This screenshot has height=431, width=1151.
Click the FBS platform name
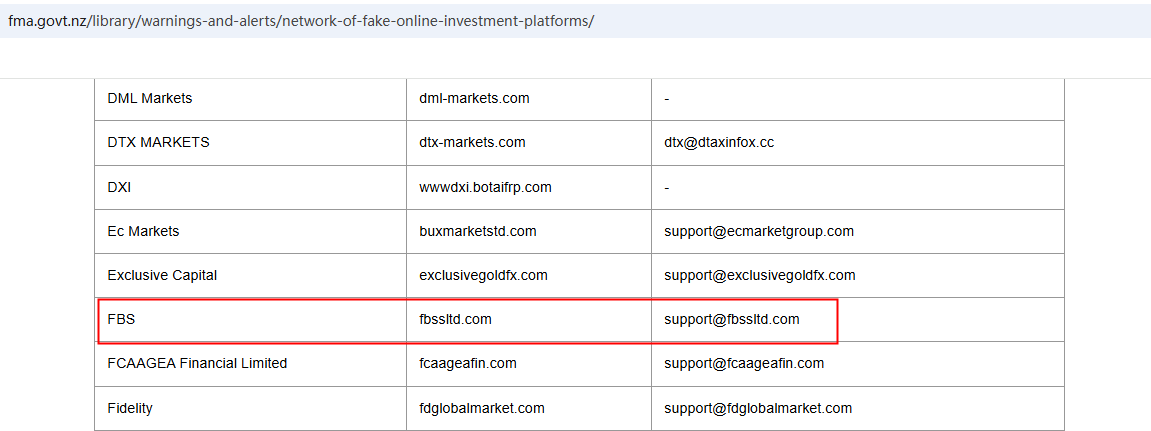click(121, 319)
